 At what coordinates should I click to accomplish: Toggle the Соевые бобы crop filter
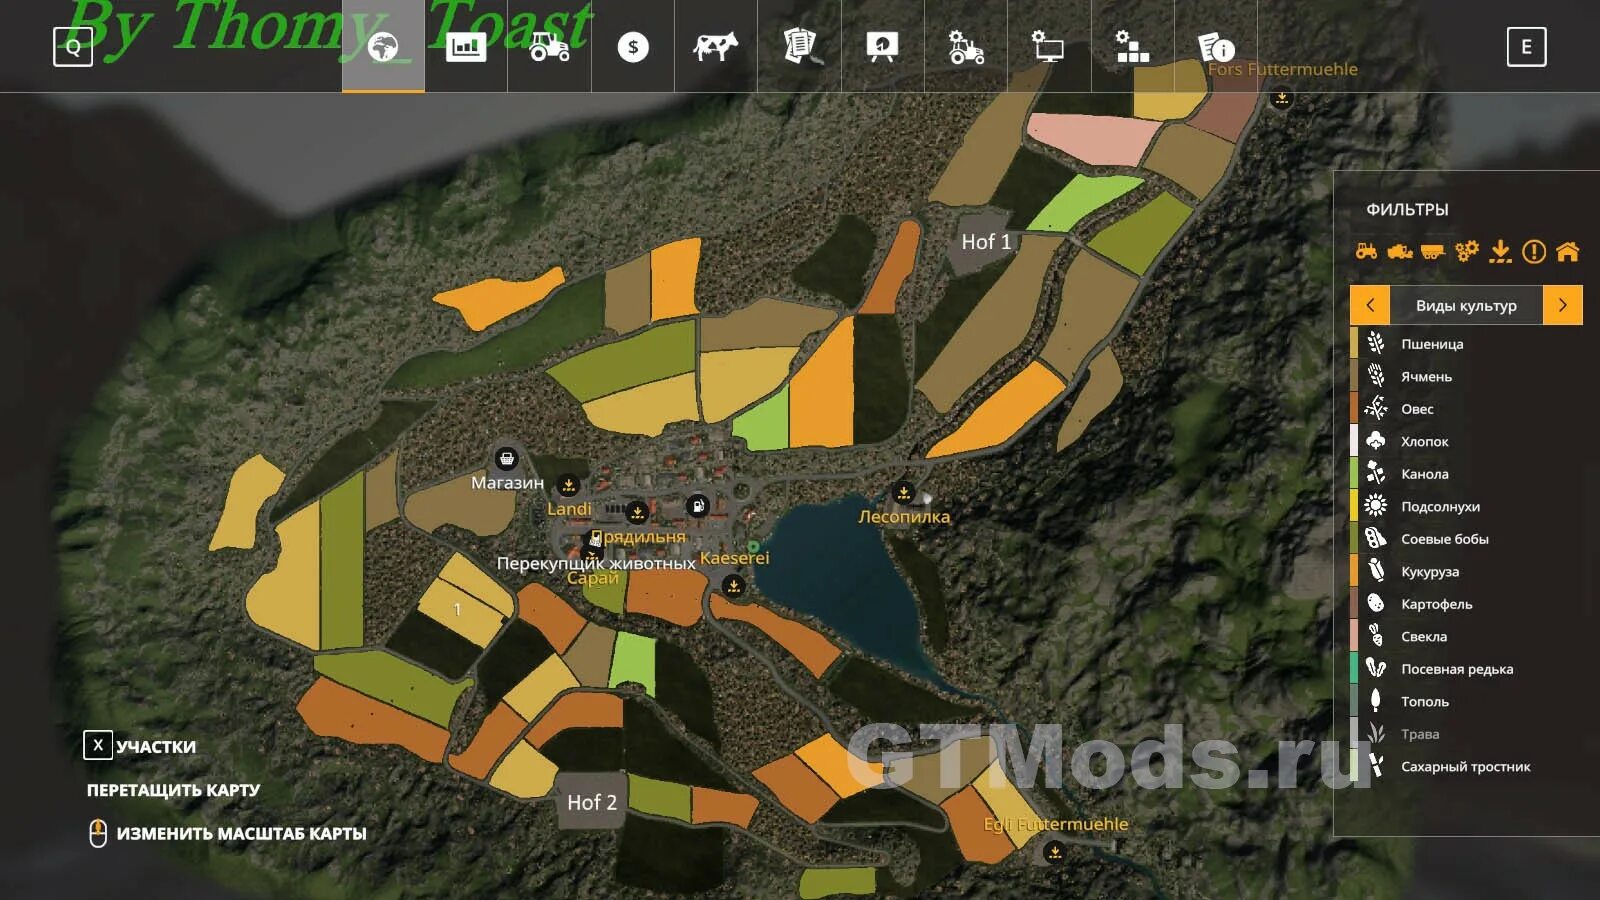tap(1467, 538)
